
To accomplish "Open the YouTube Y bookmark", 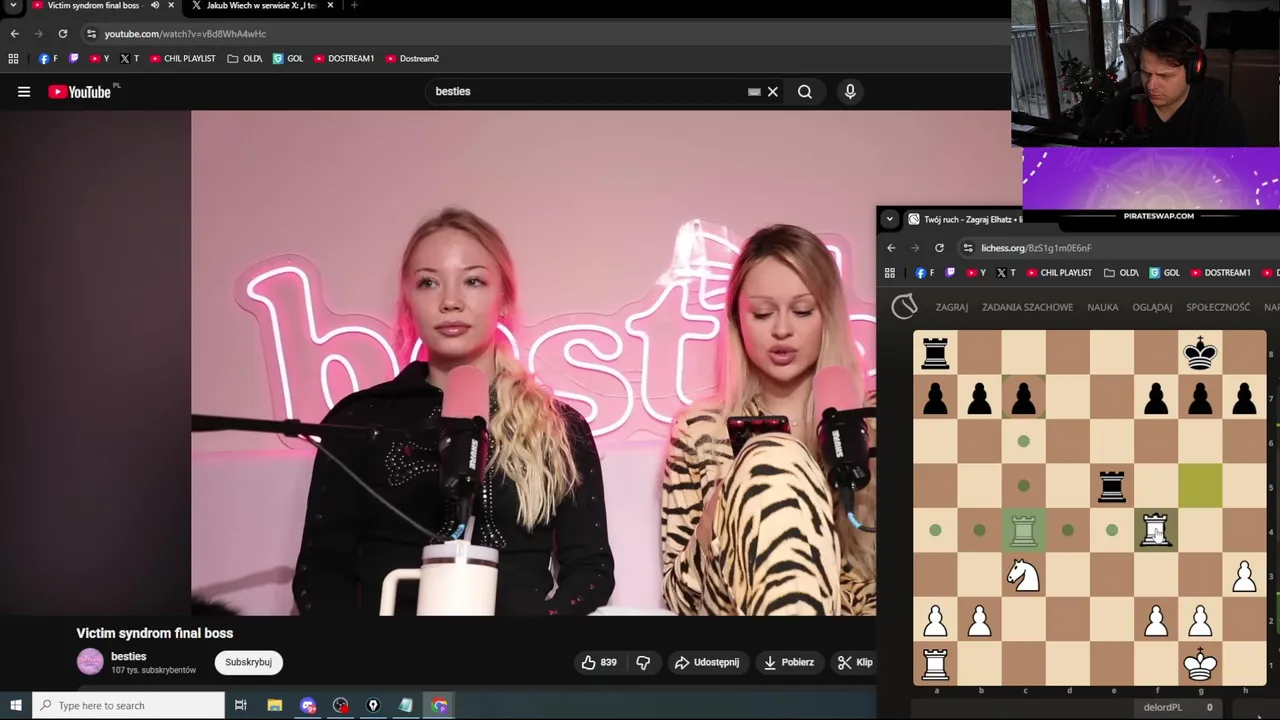I will click(99, 59).
